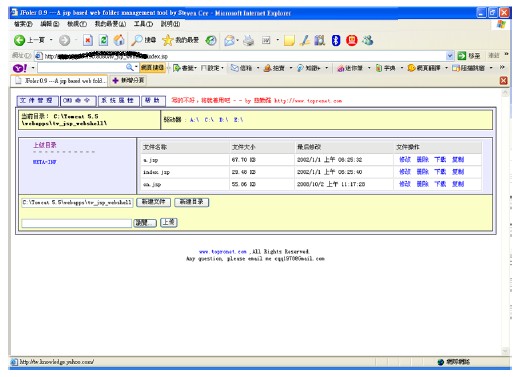Open drive C:\ link
The width and height of the screenshot is (518, 377).
[209, 120]
